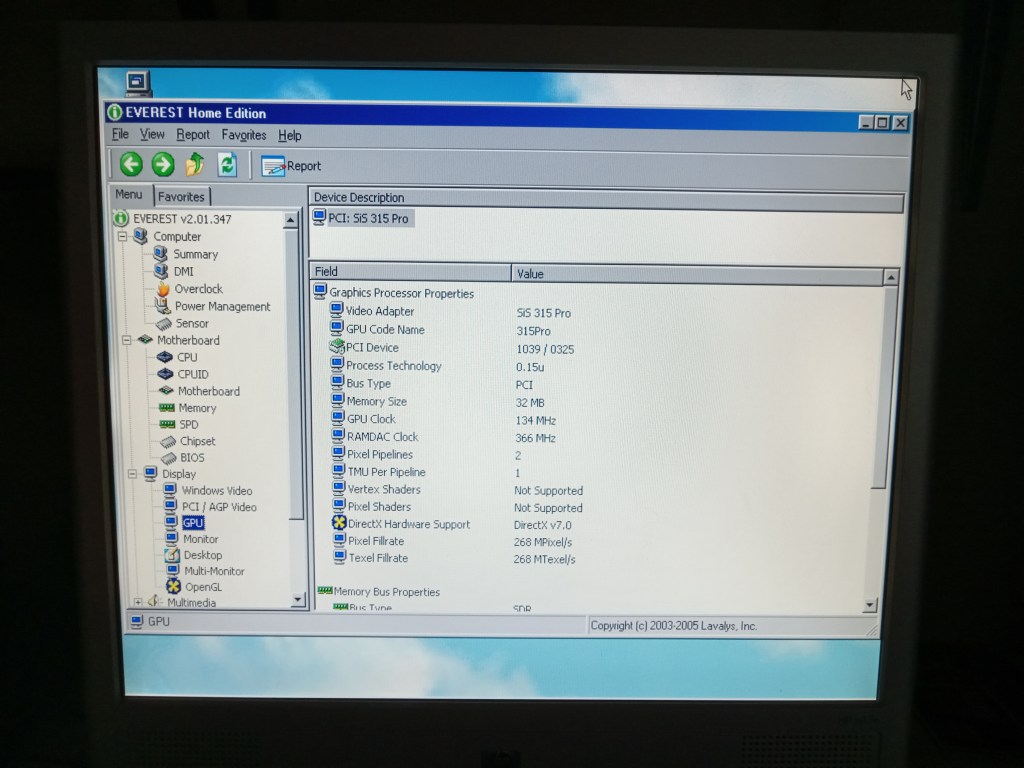Open the Favorites menu in menu bar
The width and height of the screenshot is (1024, 768).
tap(244, 135)
